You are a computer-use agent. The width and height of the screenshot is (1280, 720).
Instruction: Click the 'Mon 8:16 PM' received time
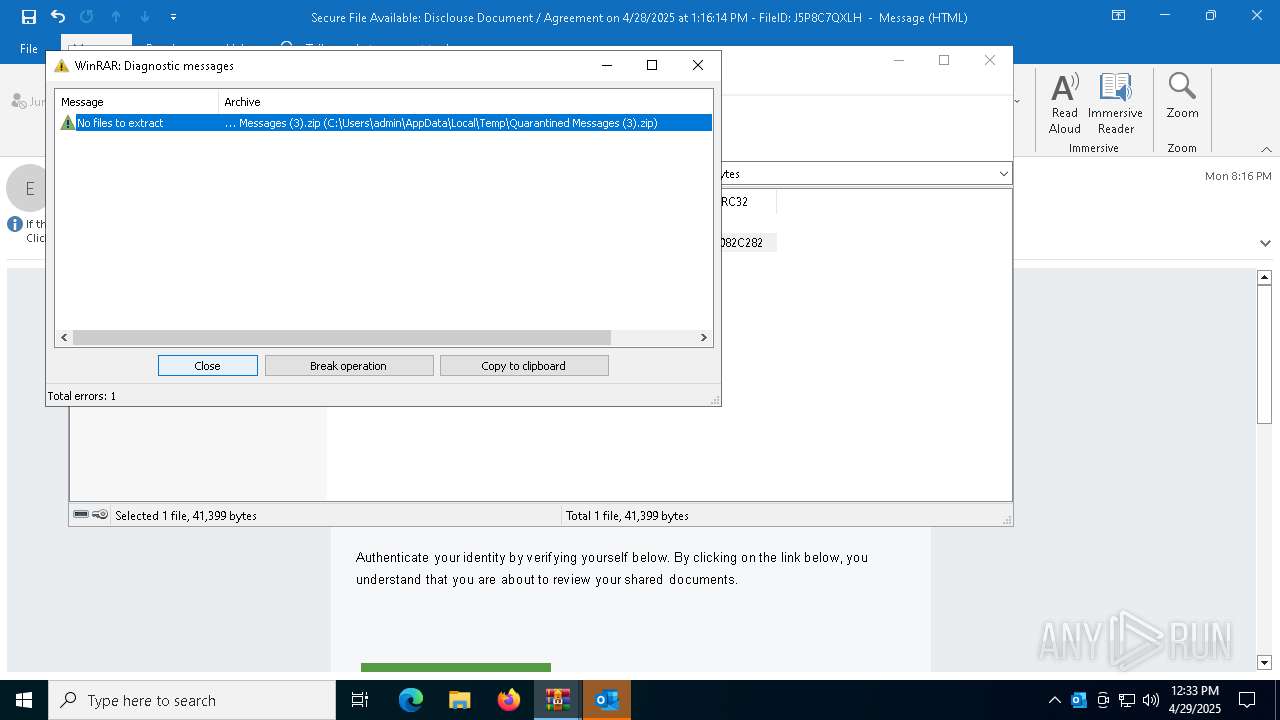(x=1238, y=176)
